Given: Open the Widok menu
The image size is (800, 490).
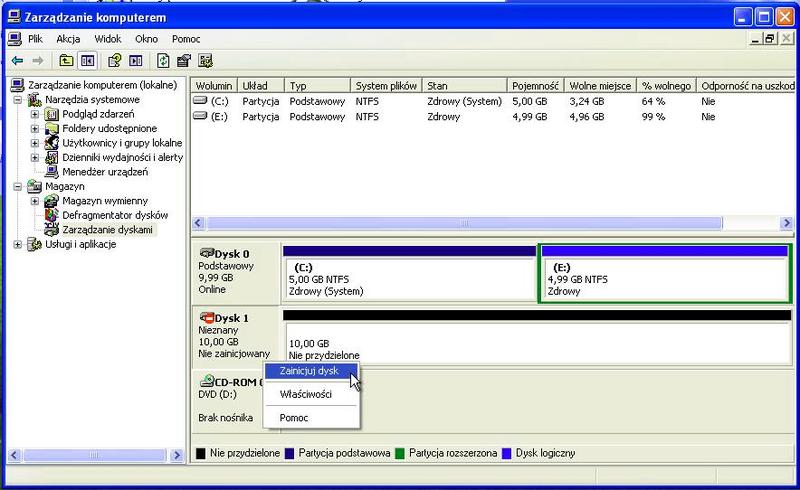Looking at the screenshot, I should tap(108, 39).
